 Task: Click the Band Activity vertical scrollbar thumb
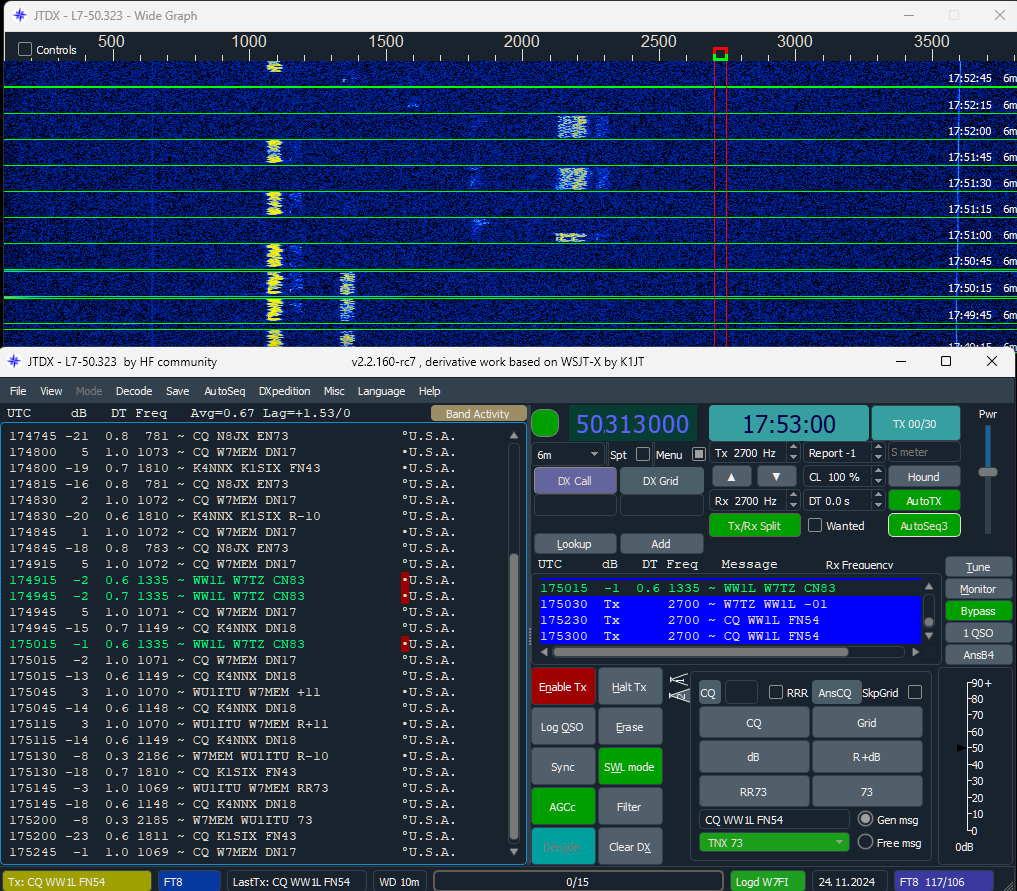click(514, 696)
